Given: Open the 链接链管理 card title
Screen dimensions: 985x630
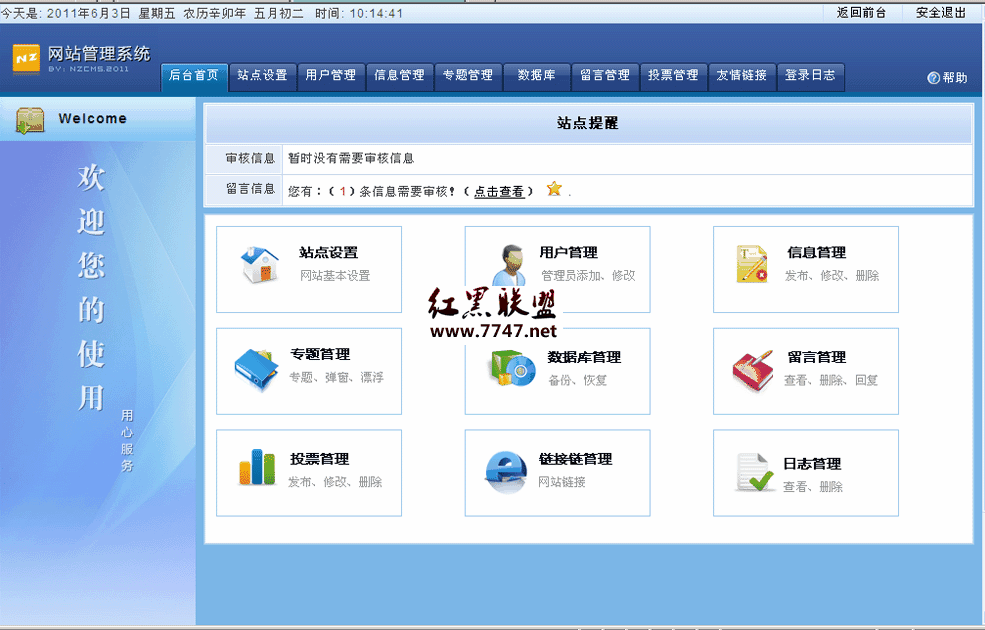Looking at the screenshot, I should 575,459.
